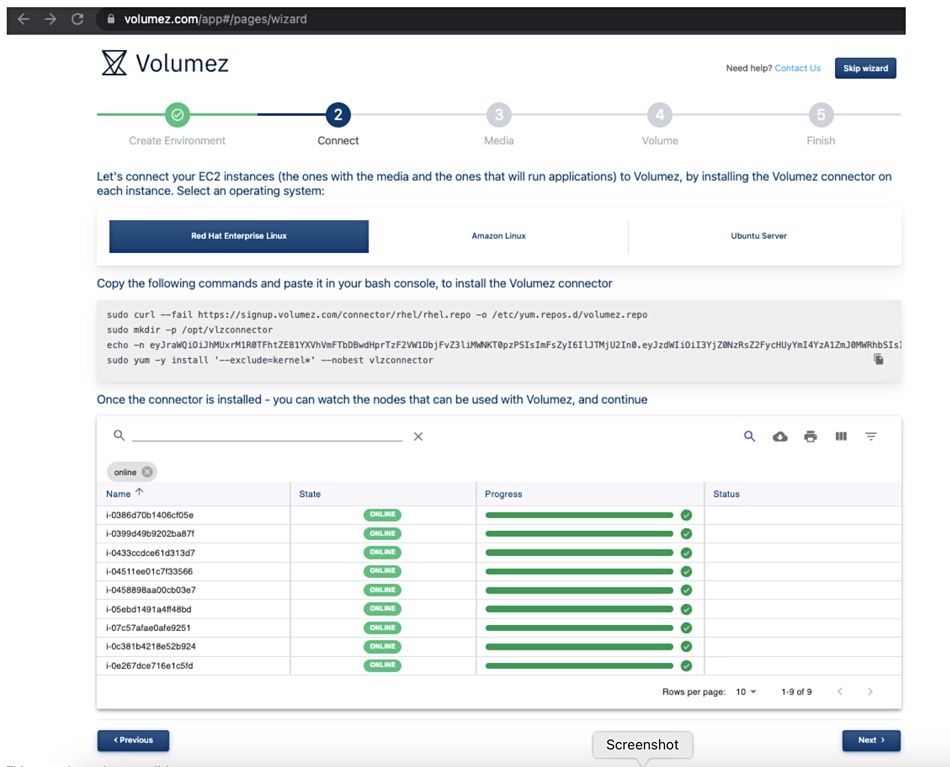Select node i-04511ee01c7f33566

pyautogui.click(x=149, y=571)
